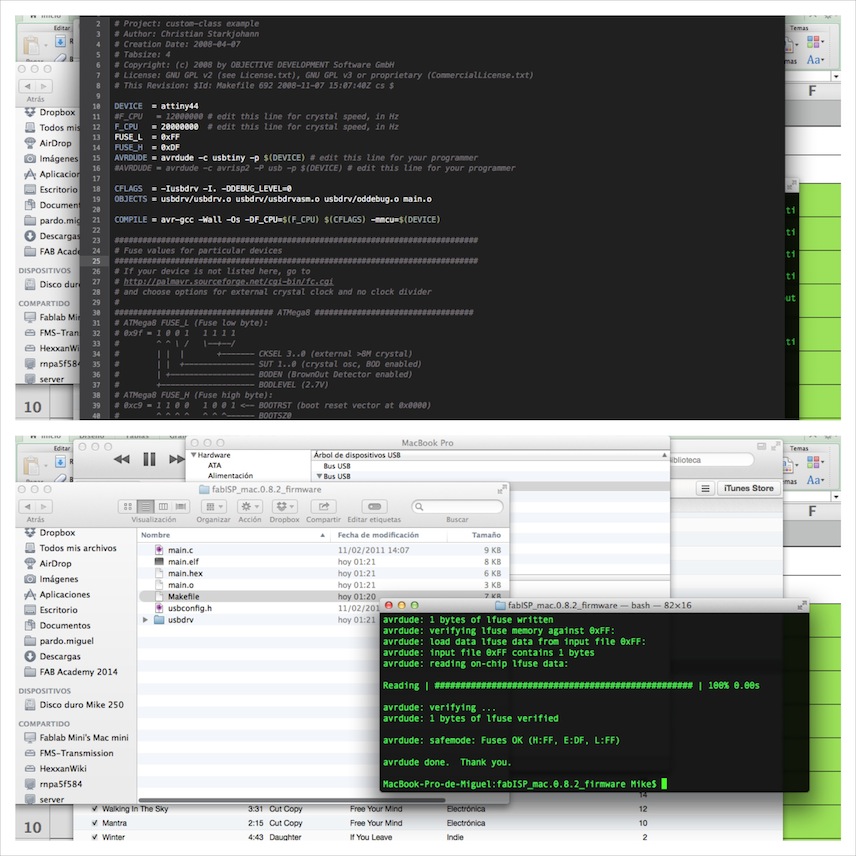Click the iTunes rewind button

122,459
